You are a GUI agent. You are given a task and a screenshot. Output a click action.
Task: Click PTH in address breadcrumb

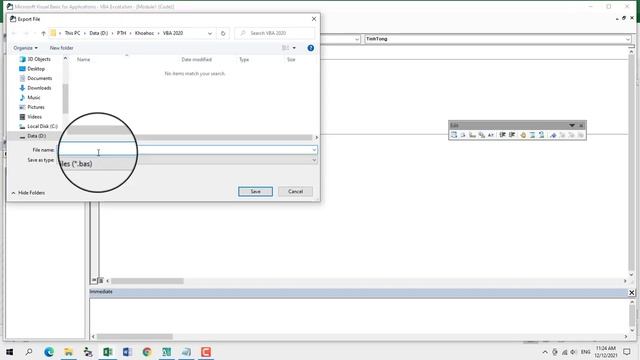[x=122, y=33]
